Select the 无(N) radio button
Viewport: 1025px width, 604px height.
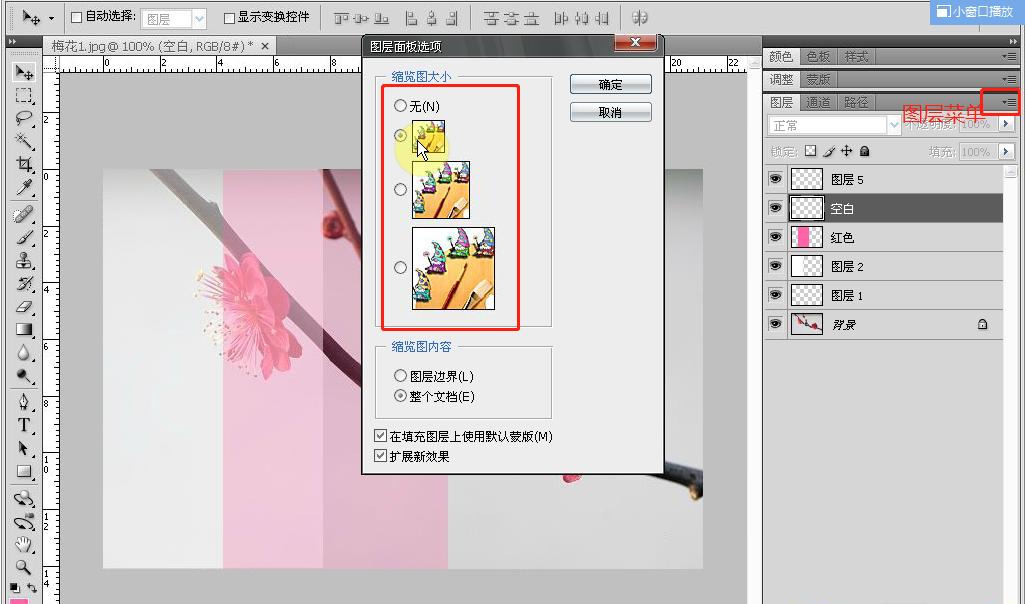click(x=401, y=105)
